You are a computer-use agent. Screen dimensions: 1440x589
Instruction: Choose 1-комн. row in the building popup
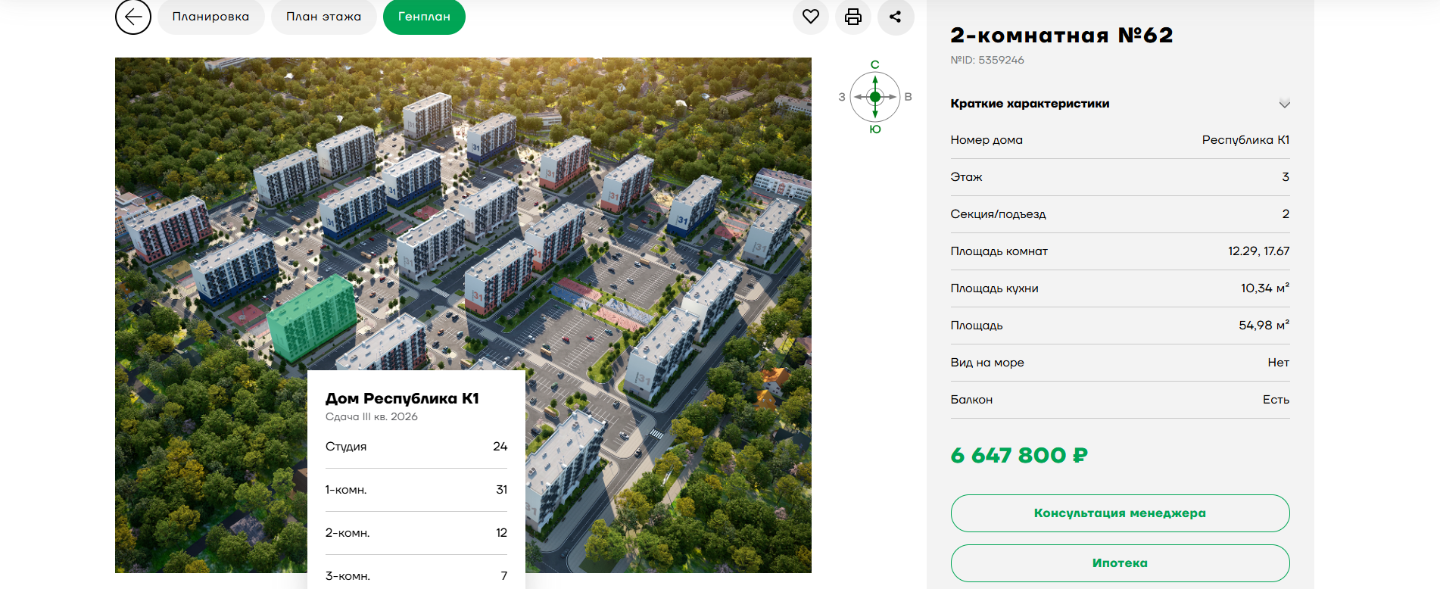pyautogui.click(x=416, y=490)
